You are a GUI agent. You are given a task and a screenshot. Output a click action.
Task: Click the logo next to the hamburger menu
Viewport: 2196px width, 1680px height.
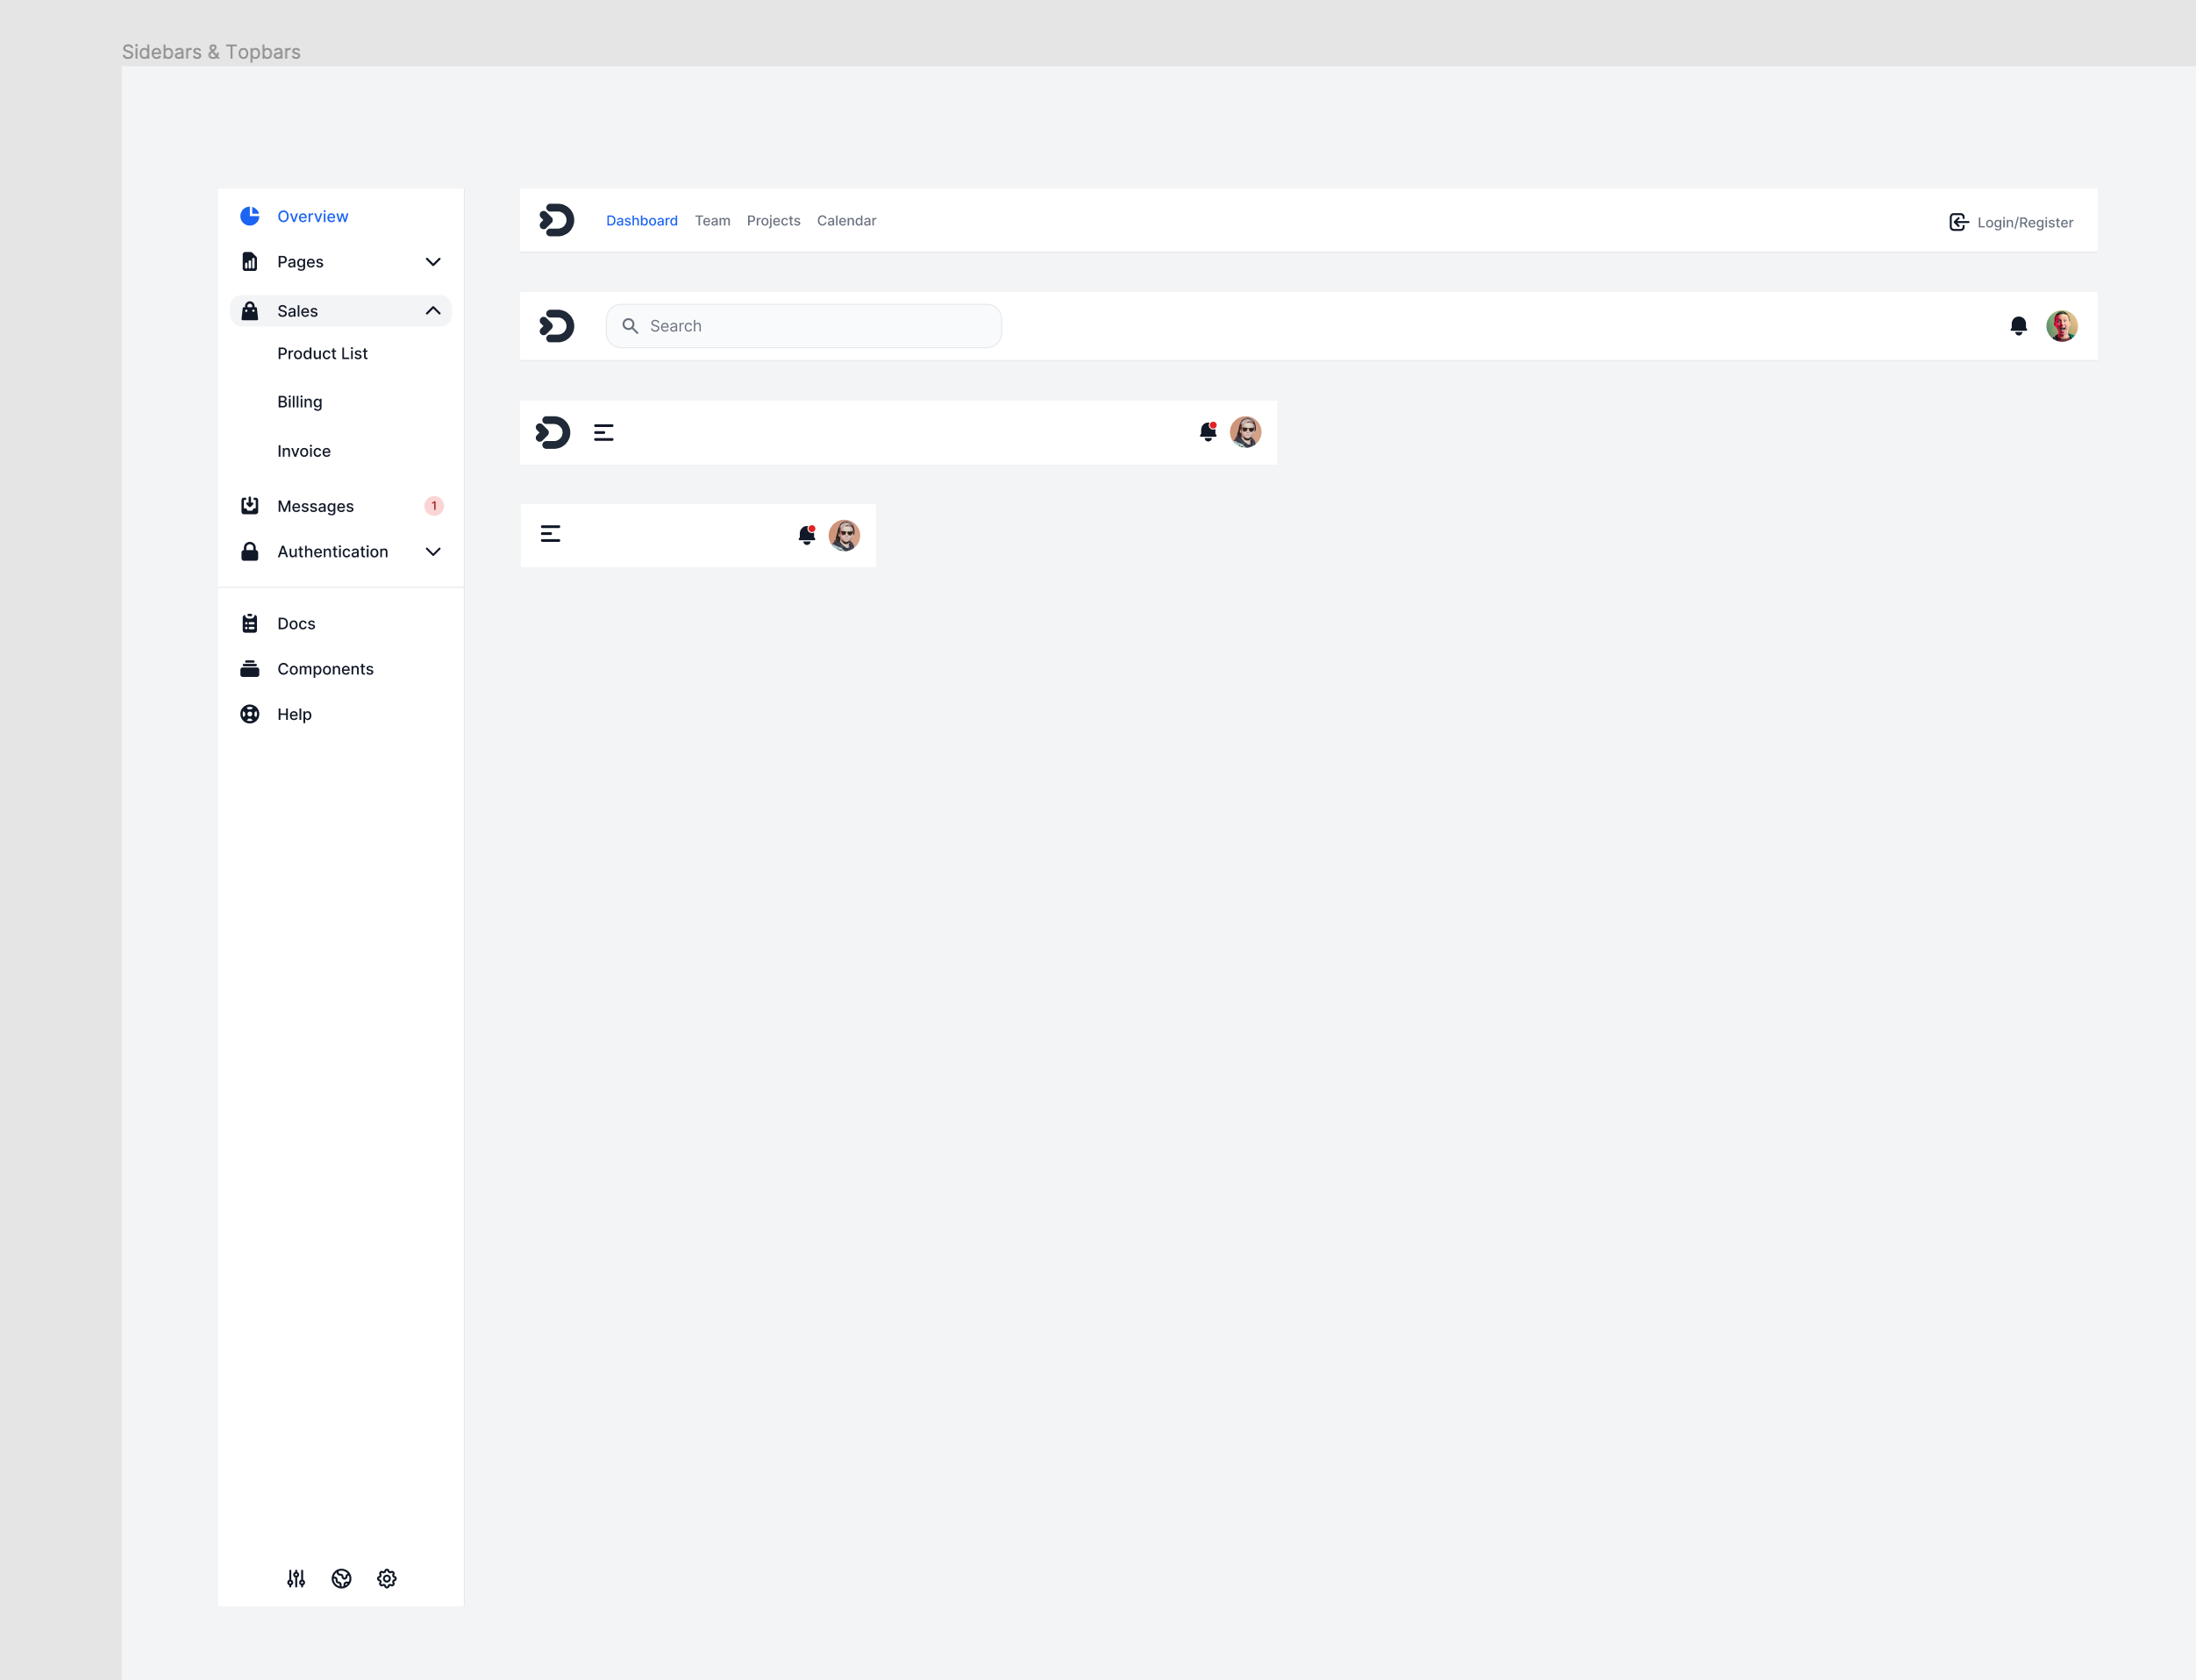[x=553, y=433]
